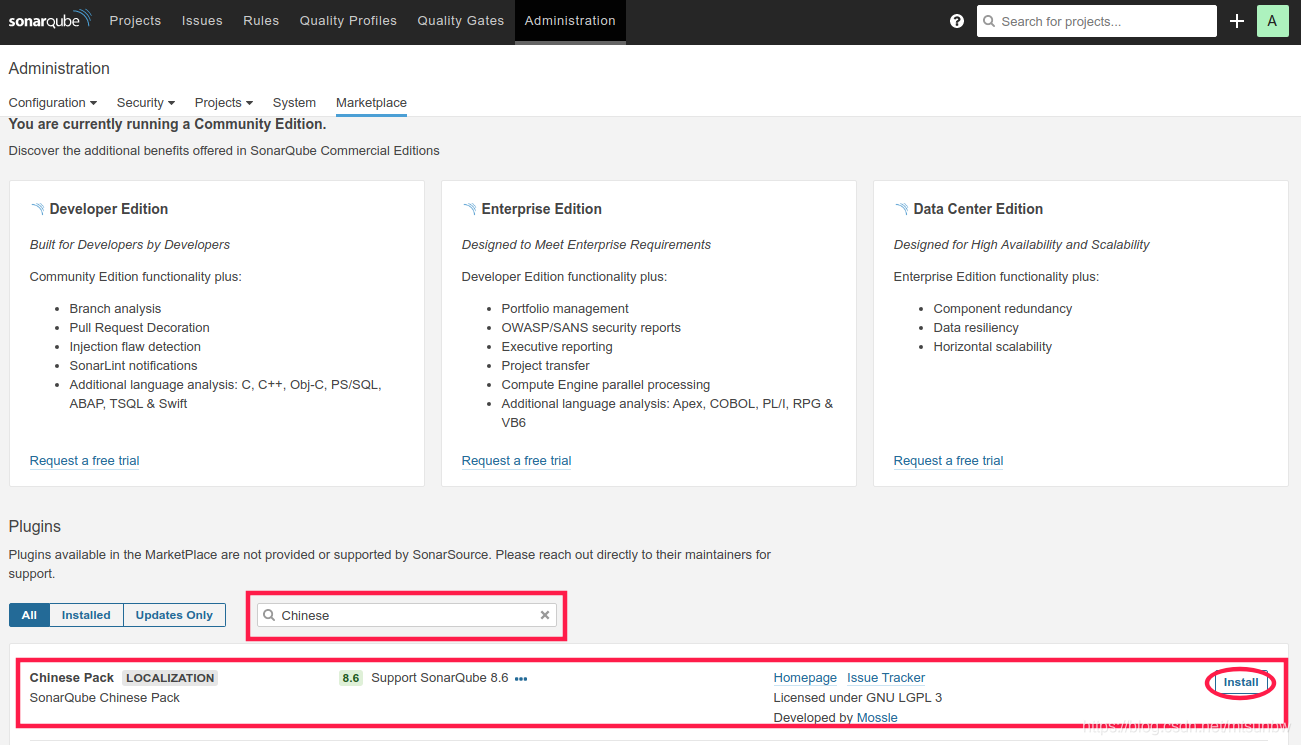Viewport: 1301px width, 745px height.
Task: Click SonarQube Chinese Pack description text
Action: coord(105,698)
